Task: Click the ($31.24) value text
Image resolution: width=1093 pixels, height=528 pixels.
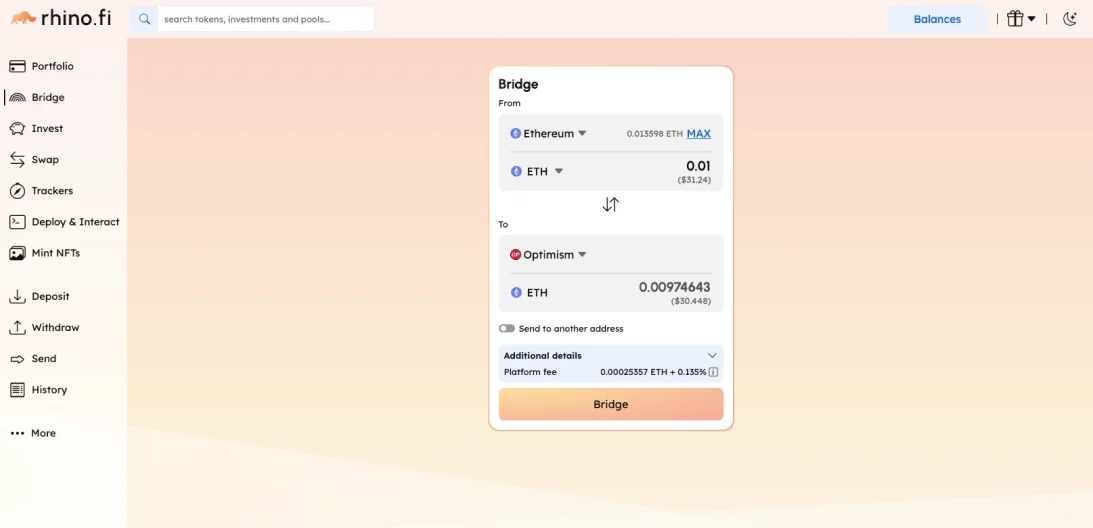Action: click(x=694, y=180)
